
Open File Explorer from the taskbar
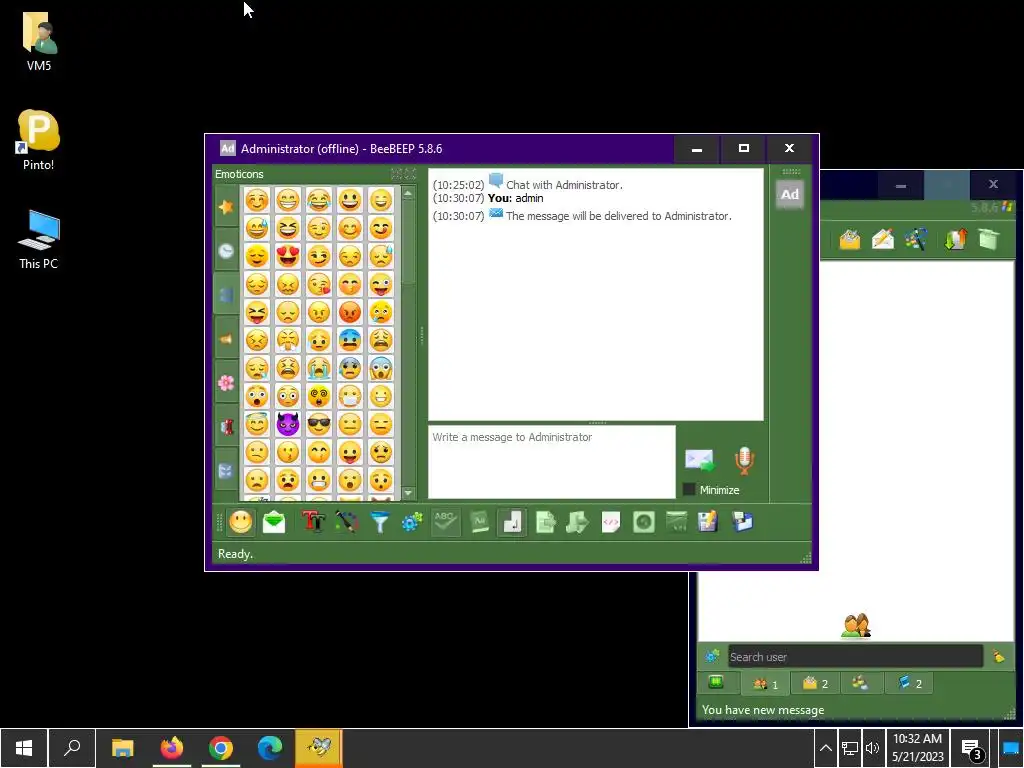point(122,748)
